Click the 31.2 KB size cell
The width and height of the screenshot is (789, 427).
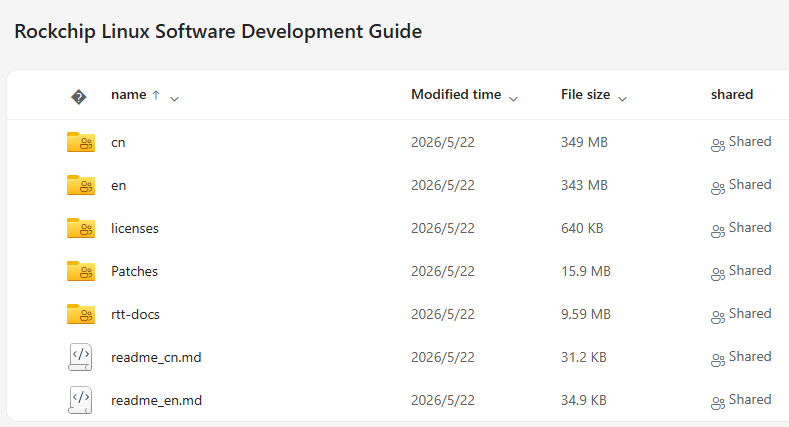(584, 358)
